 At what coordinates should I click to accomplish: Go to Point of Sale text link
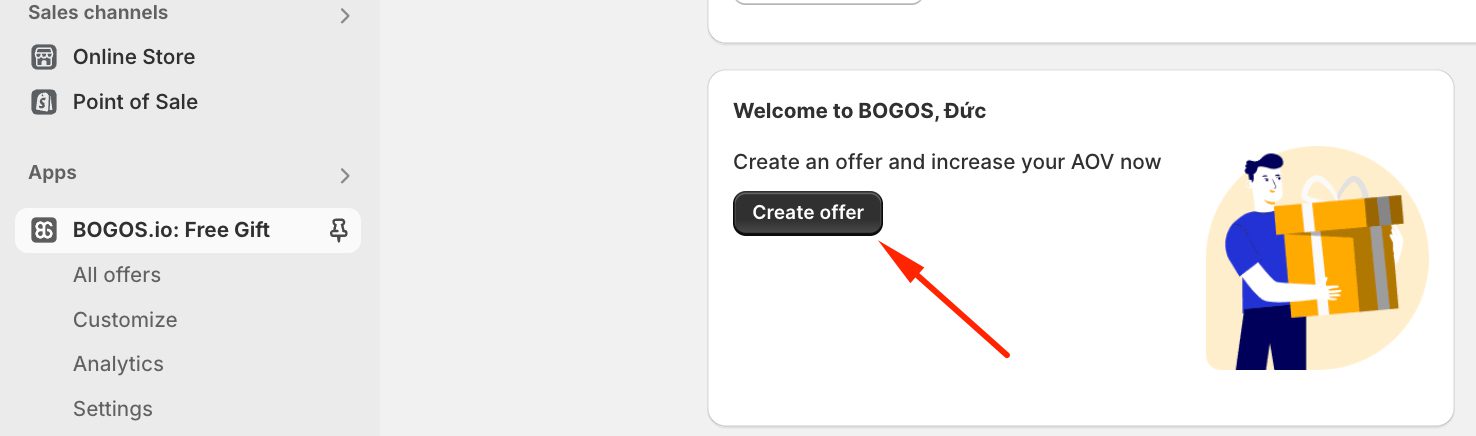click(135, 102)
